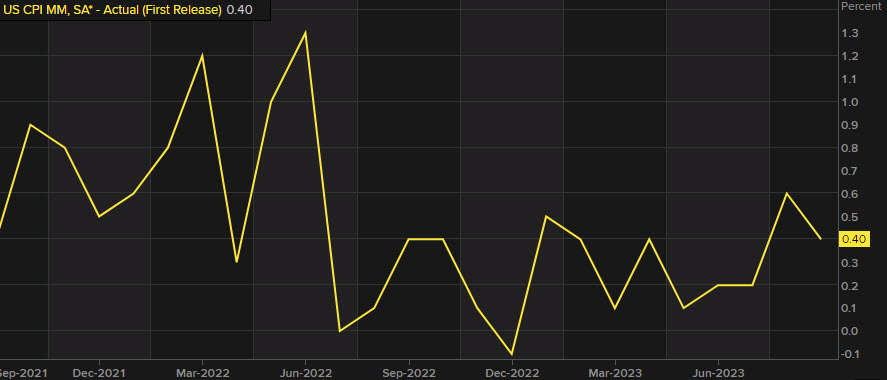Click the 0.1 y-axis value
Screen dimensions: 887x380
(x=850, y=308)
